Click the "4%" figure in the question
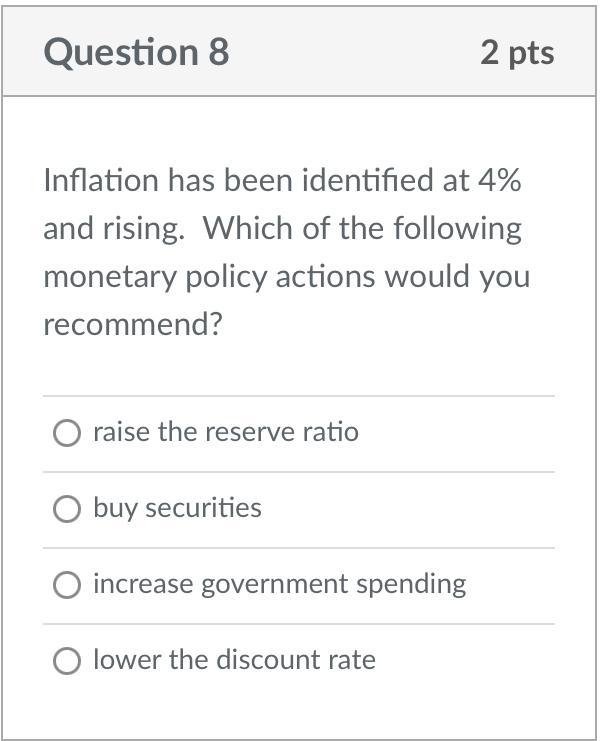 point(500,180)
